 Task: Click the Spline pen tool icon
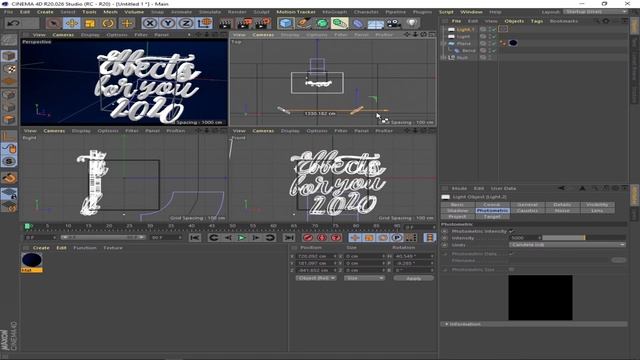pos(304,23)
